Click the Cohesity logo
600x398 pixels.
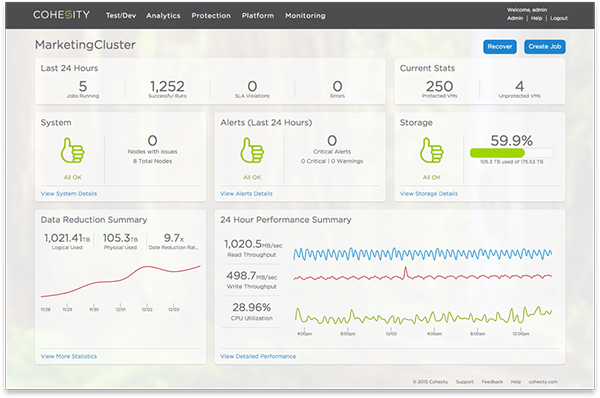point(61,15)
